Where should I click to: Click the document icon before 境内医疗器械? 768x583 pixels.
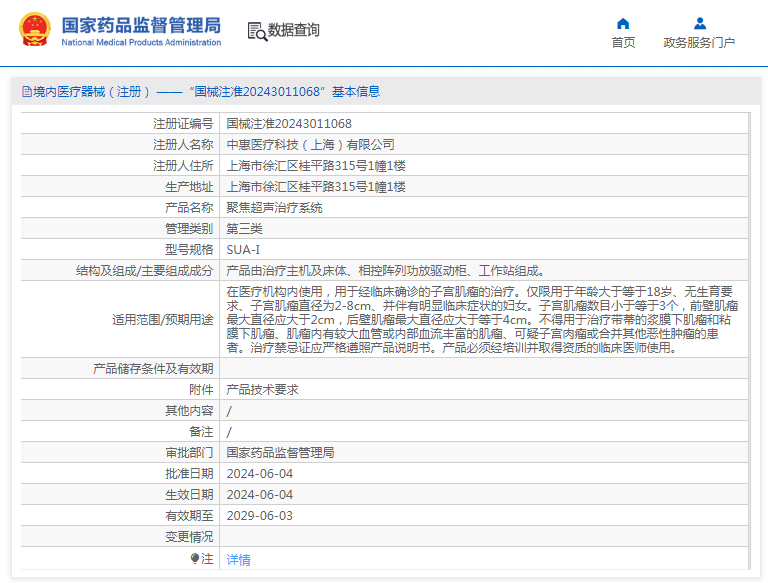tap(26, 92)
